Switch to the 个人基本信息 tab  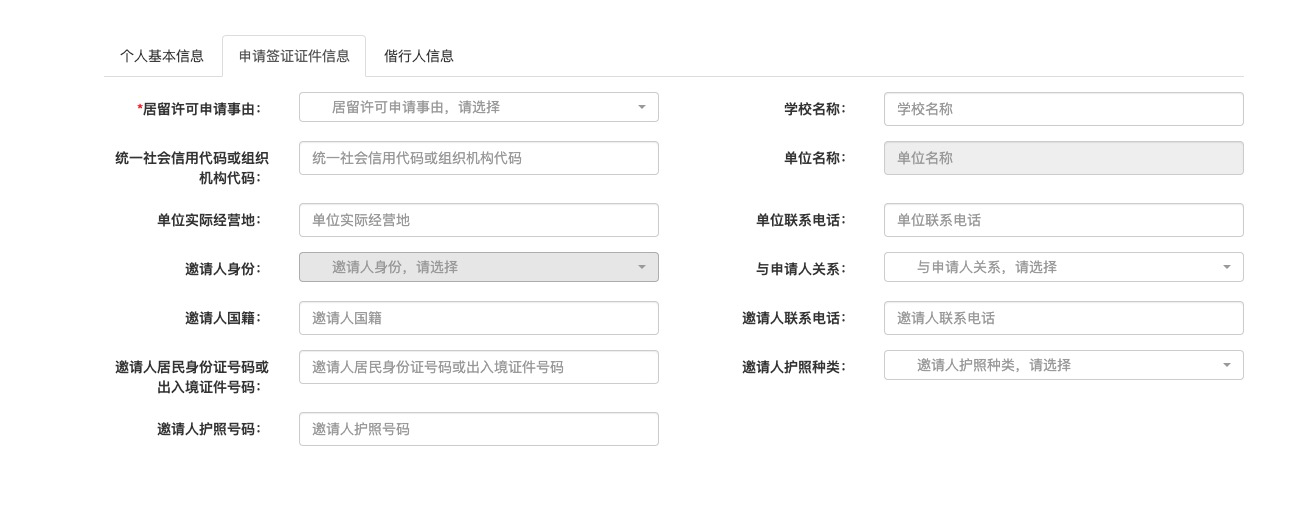[x=162, y=56]
